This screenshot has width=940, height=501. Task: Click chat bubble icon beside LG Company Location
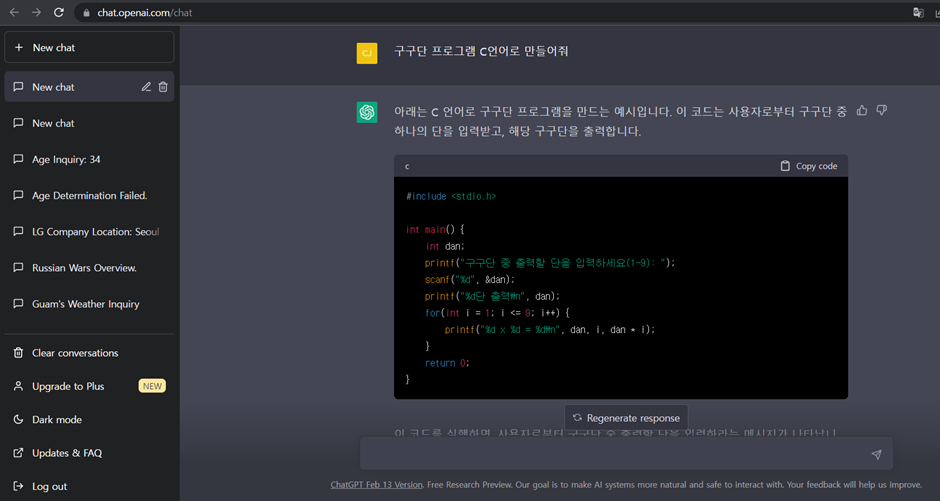click(19, 231)
